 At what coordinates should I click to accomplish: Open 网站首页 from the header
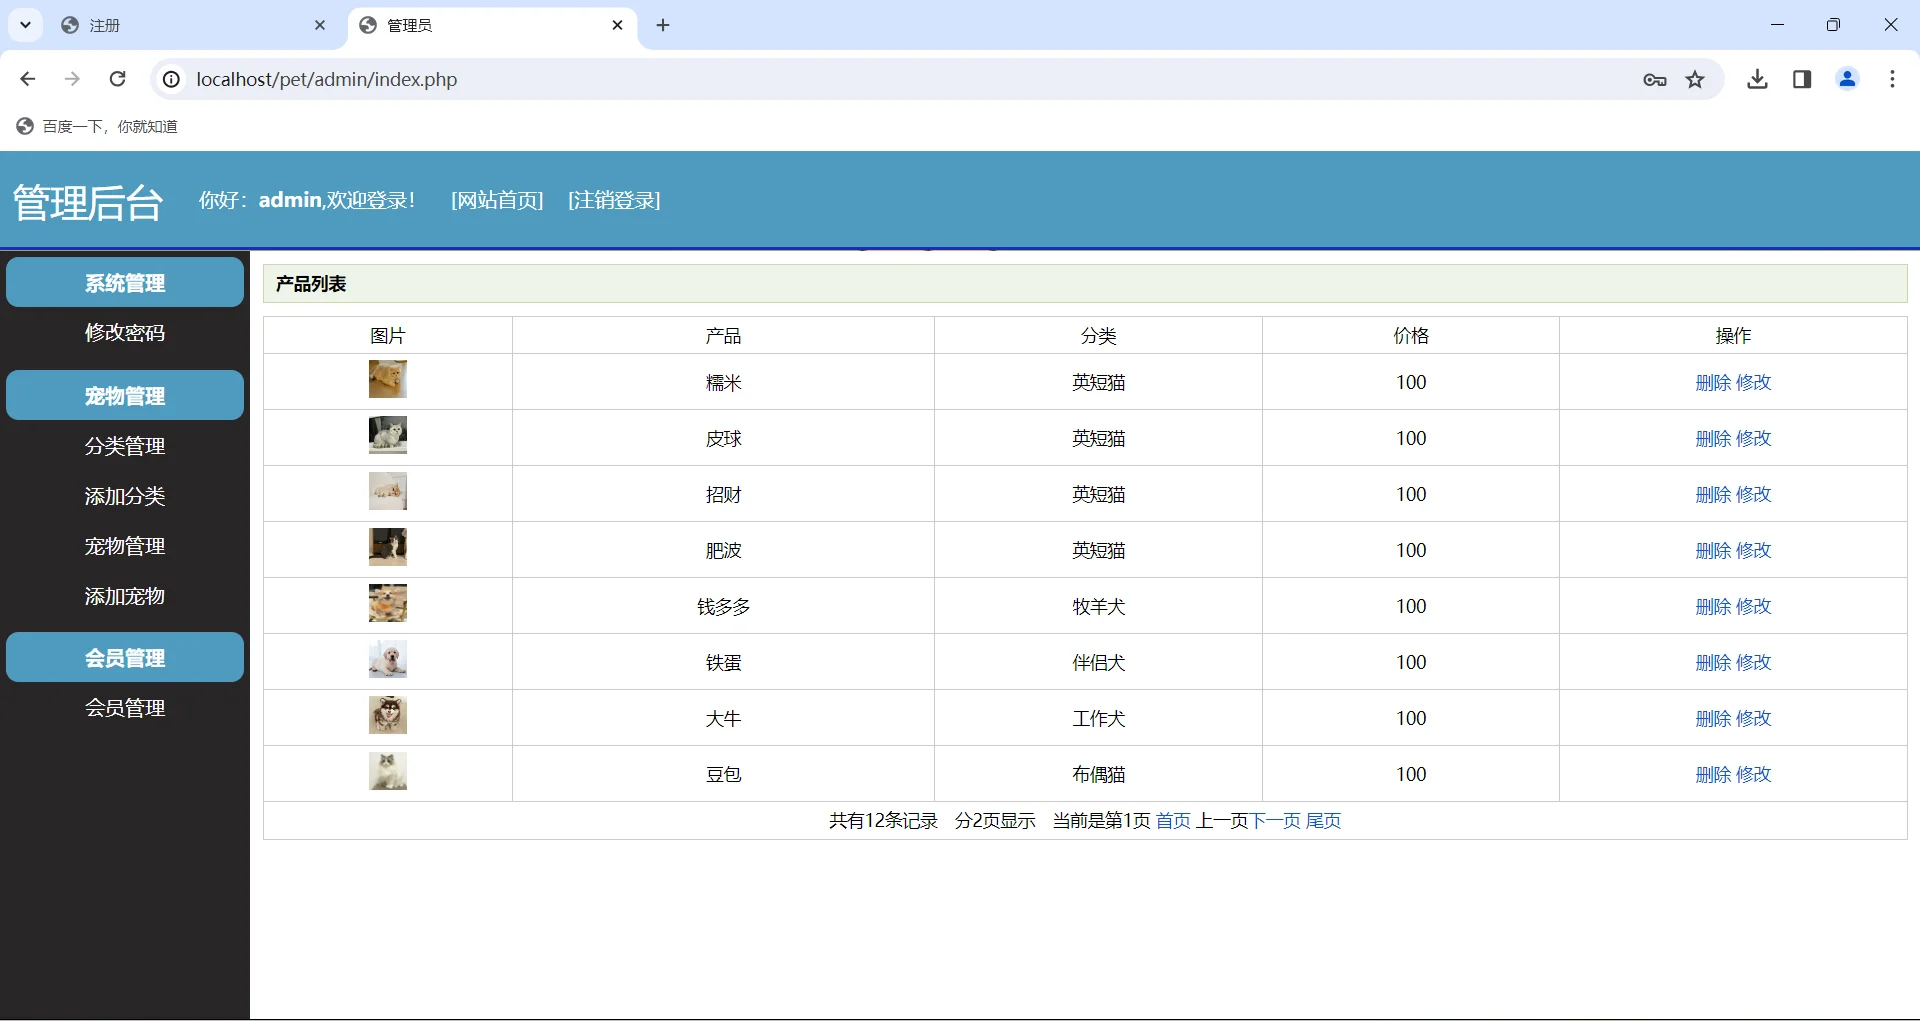click(x=497, y=200)
